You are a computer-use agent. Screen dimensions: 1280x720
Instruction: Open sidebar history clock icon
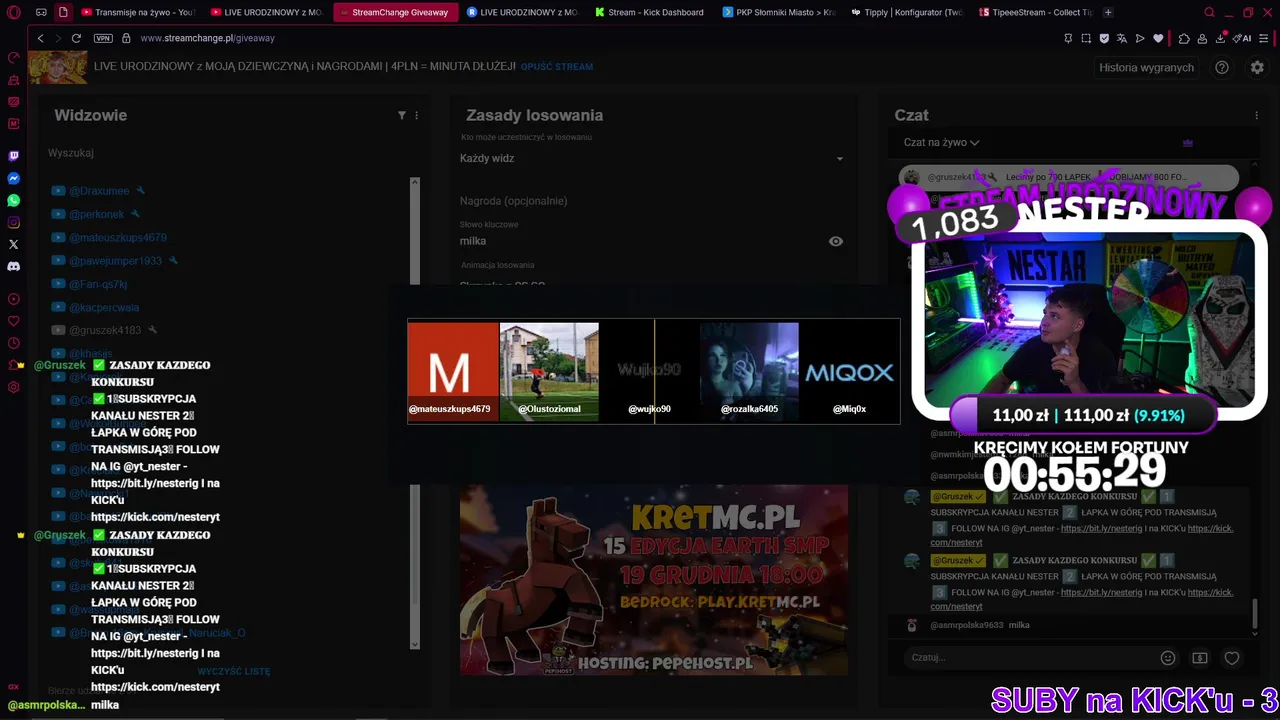coord(13,343)
